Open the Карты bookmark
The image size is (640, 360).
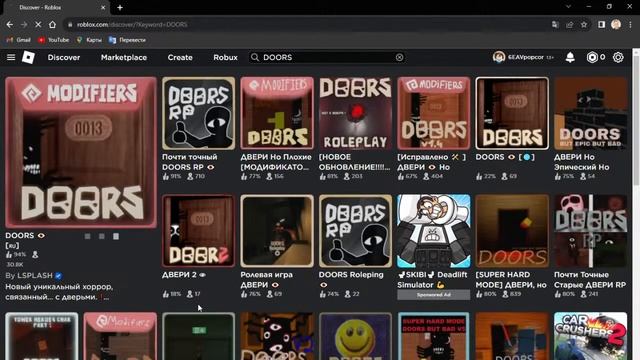89,40
